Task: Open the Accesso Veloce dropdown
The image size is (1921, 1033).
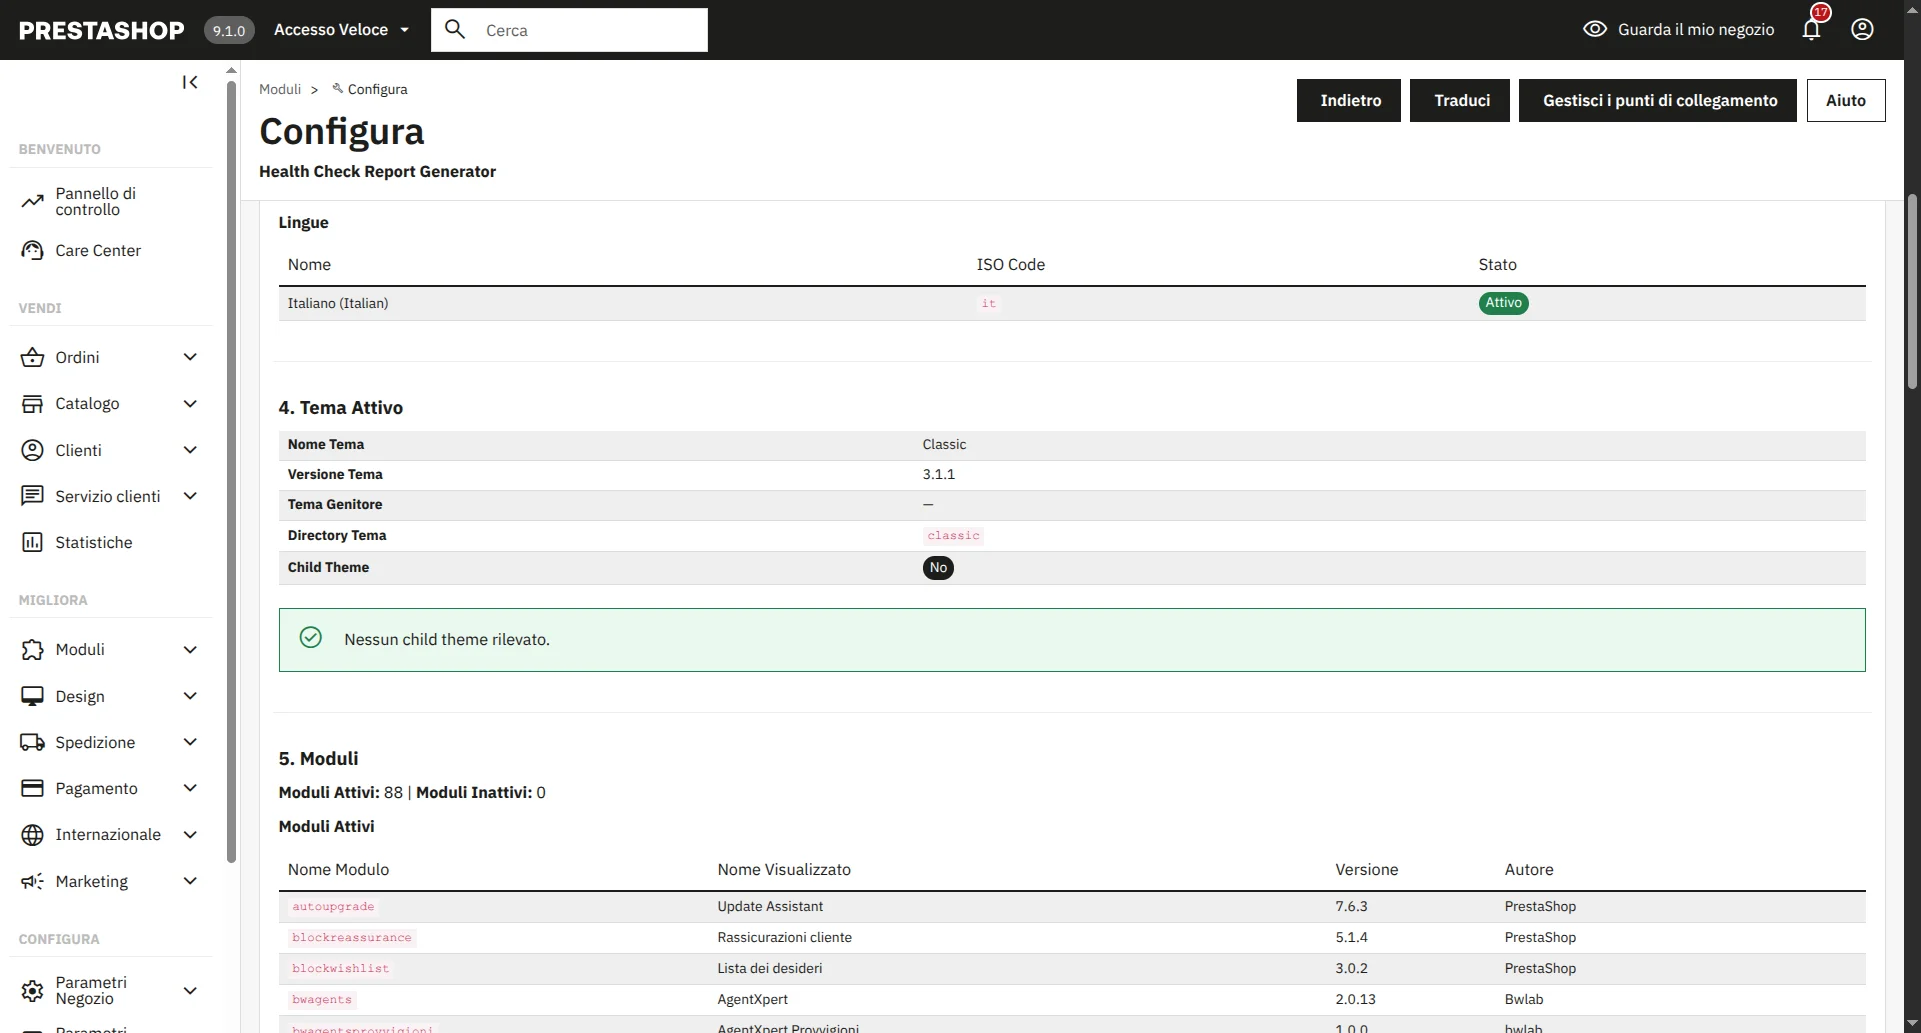Action: click(341, 29)
